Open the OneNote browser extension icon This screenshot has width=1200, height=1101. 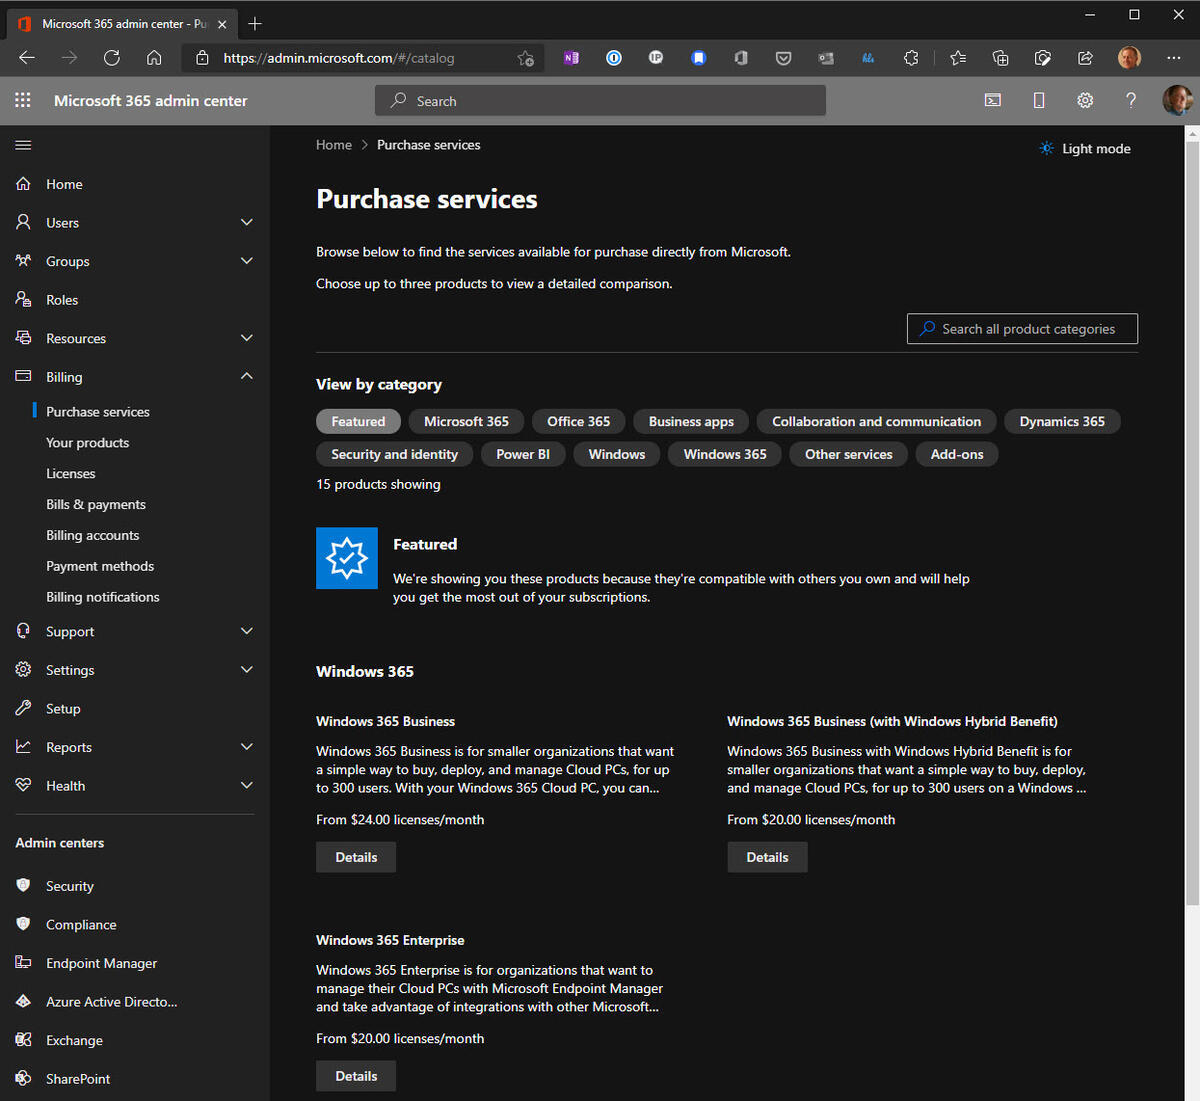pyautogui.click(x=571, y=58)
